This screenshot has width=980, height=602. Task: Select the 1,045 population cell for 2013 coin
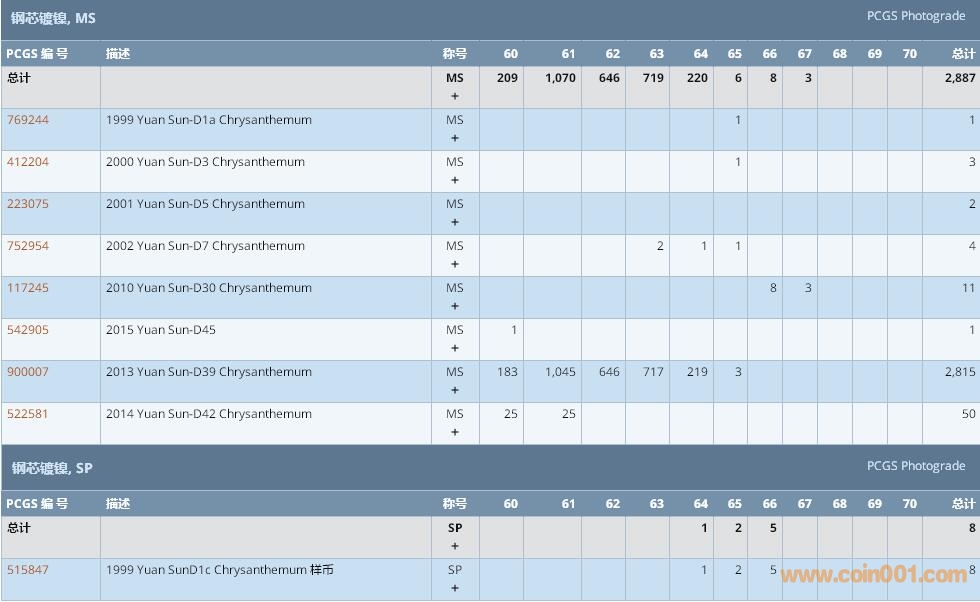(x=560, y=372)
